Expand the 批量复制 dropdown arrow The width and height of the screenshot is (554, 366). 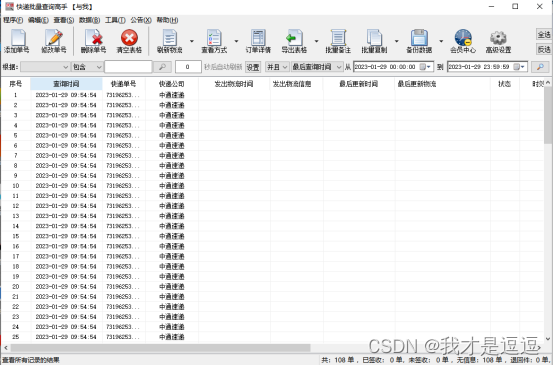[396, 41]
